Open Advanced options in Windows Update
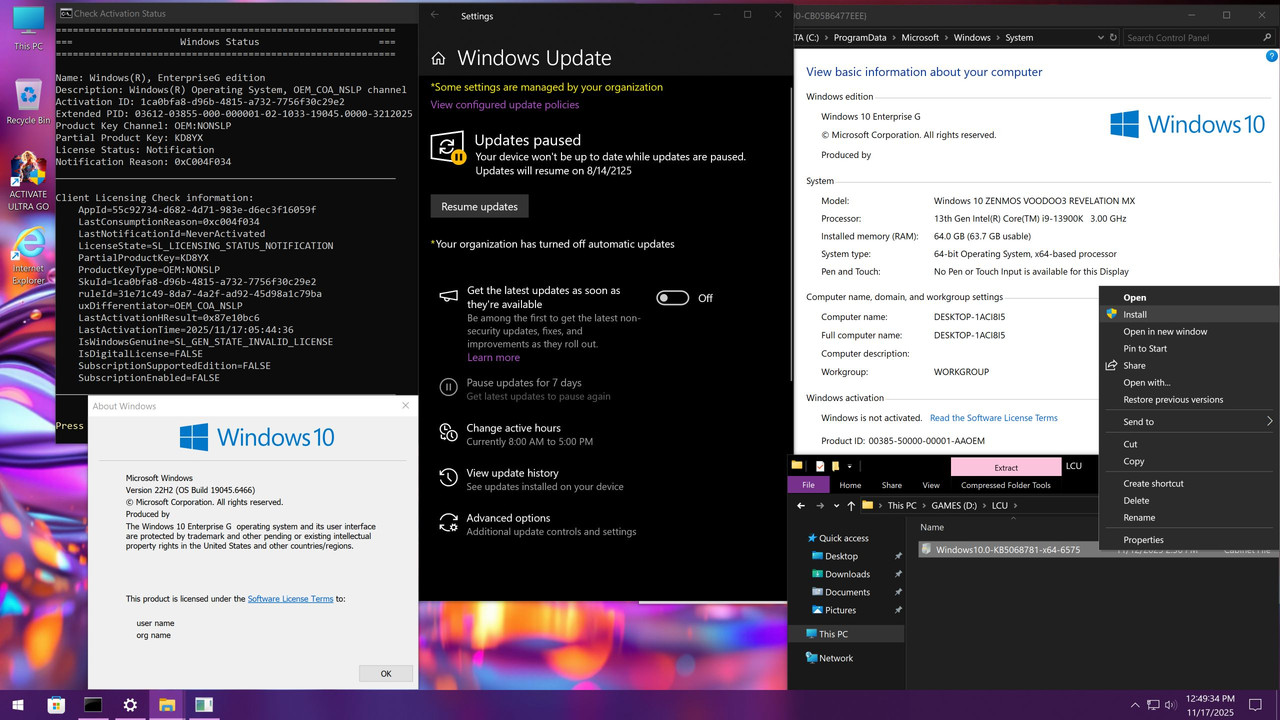The image size is (1280, 720). [x=540, y=524]
